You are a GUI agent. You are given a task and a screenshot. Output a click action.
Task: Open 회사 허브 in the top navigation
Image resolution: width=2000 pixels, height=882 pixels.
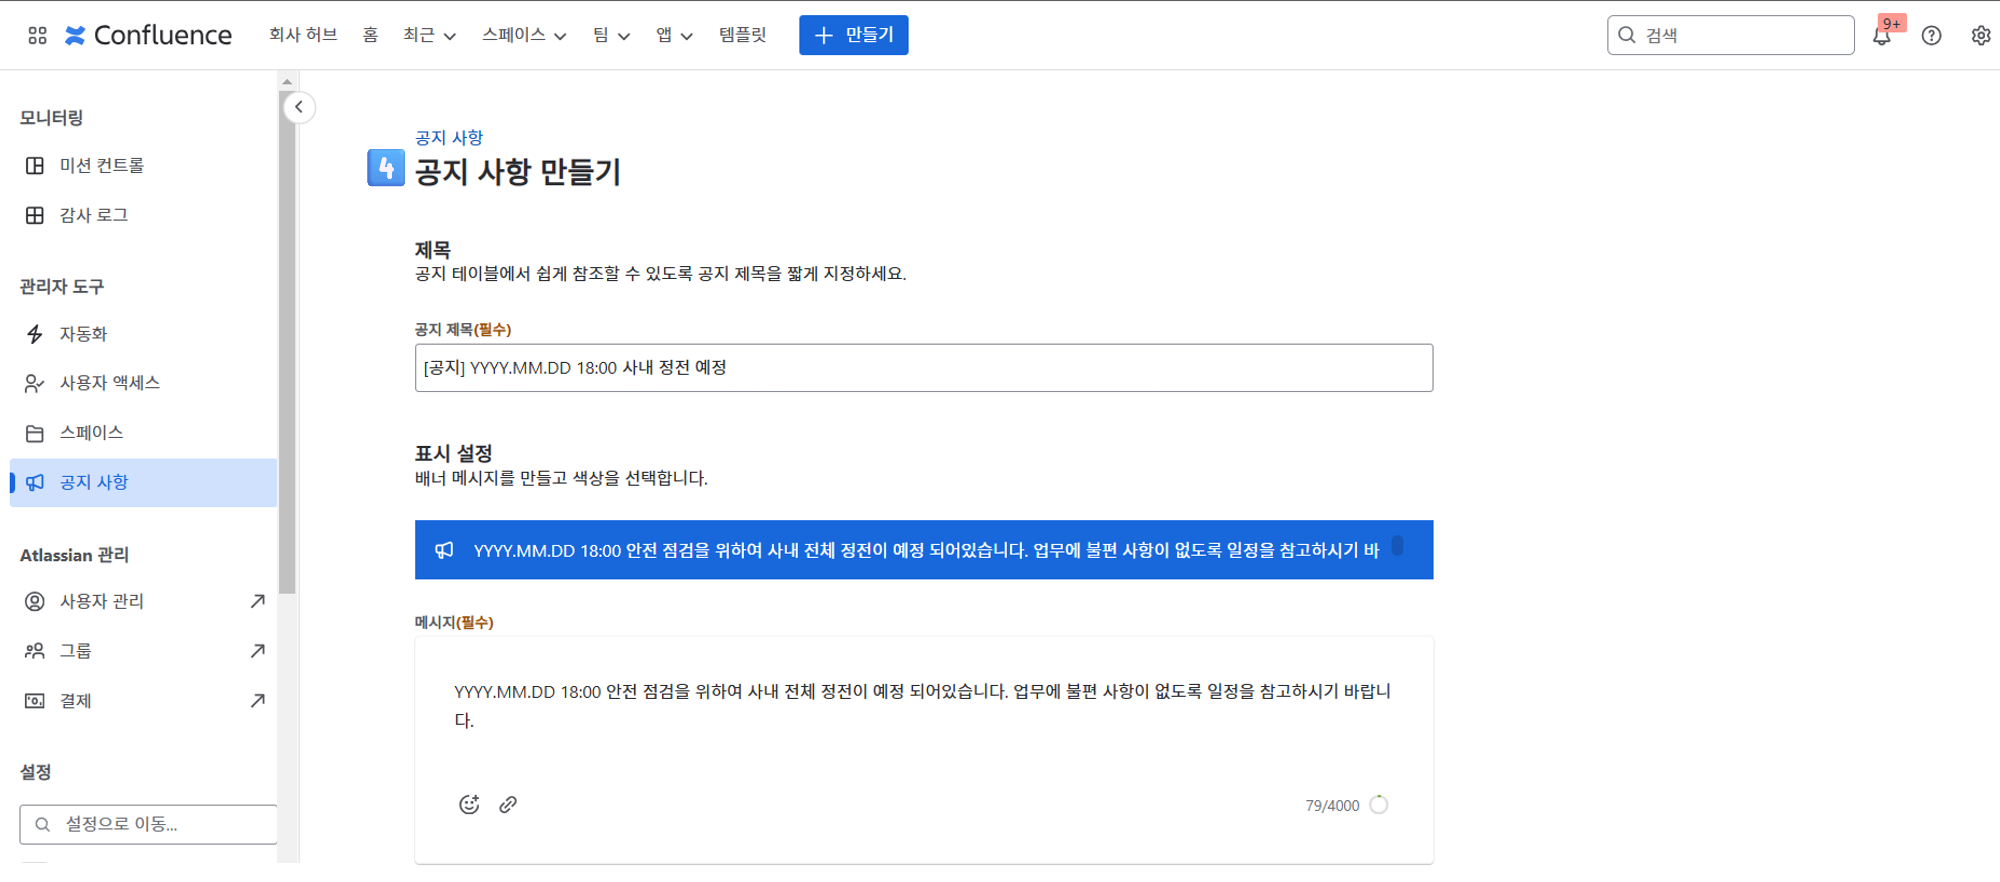click(x=303, y=35)
